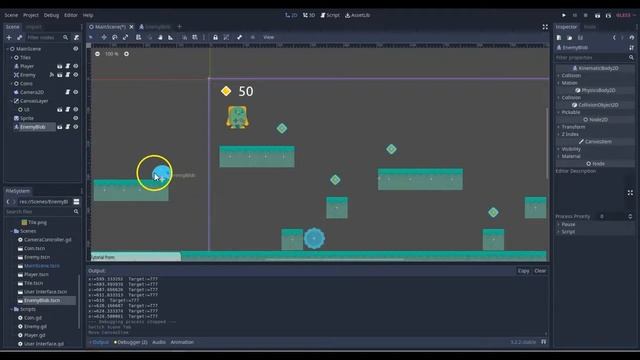The image size is (640, 360).
Task: Click the Enemy node signal icon
Action: coord(52,75)
